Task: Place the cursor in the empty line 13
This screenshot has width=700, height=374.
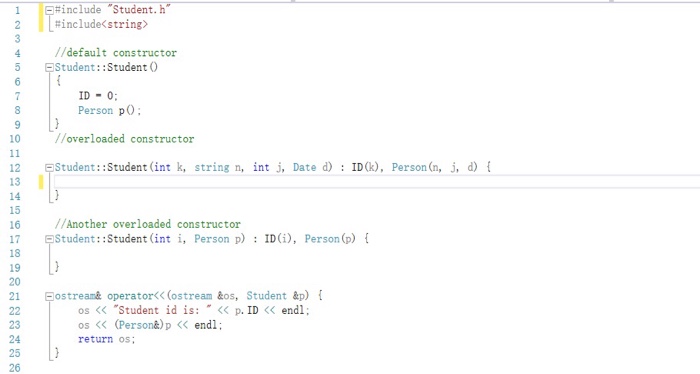Action: tap(377, 182)
